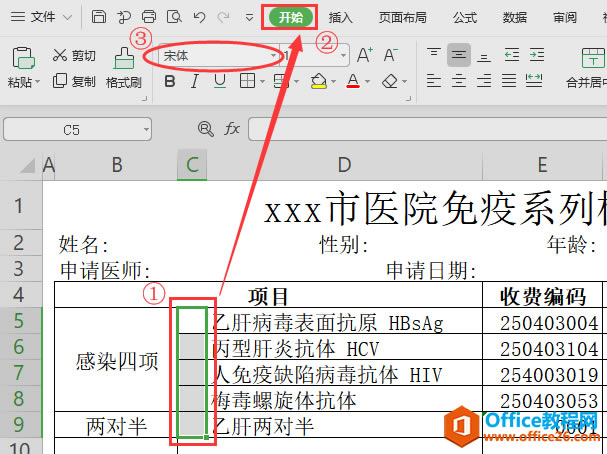Click the Redo arrow icon
The width and height of the screenshot is (607, 454).
click(x=223, y=17)
